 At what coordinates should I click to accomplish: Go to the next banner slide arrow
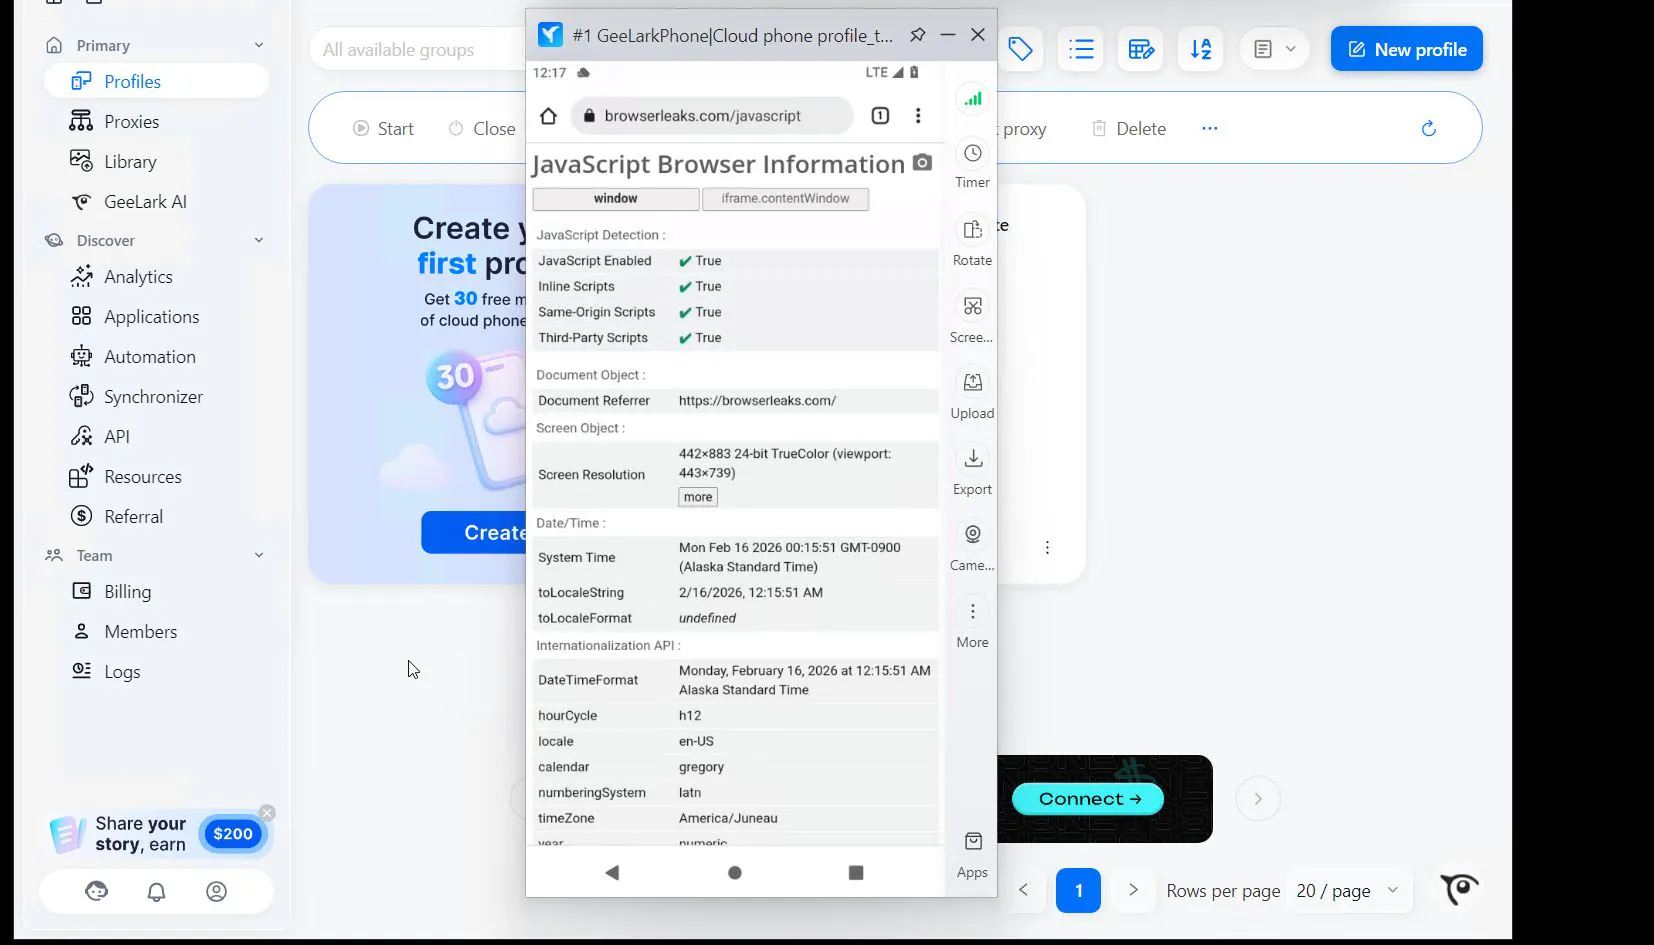pyautogui.click(x=1258, y=799)
